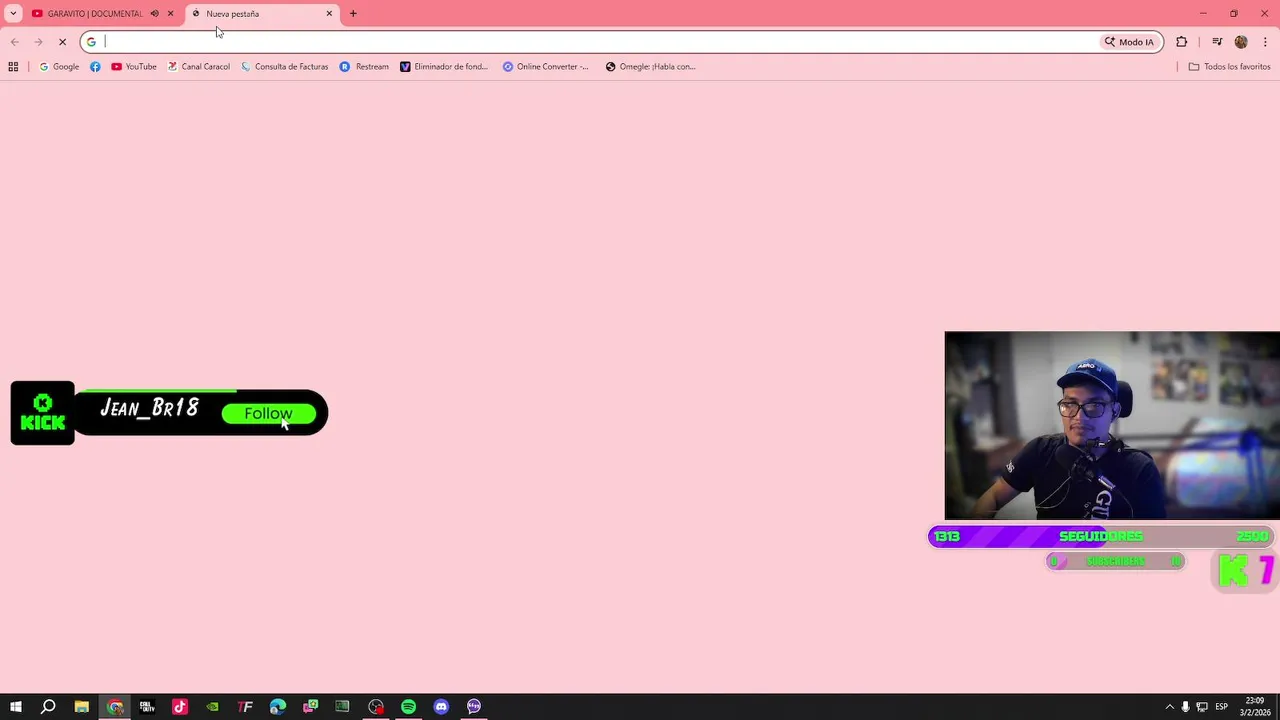Open the Google bookmark

[x=59, y=67]
